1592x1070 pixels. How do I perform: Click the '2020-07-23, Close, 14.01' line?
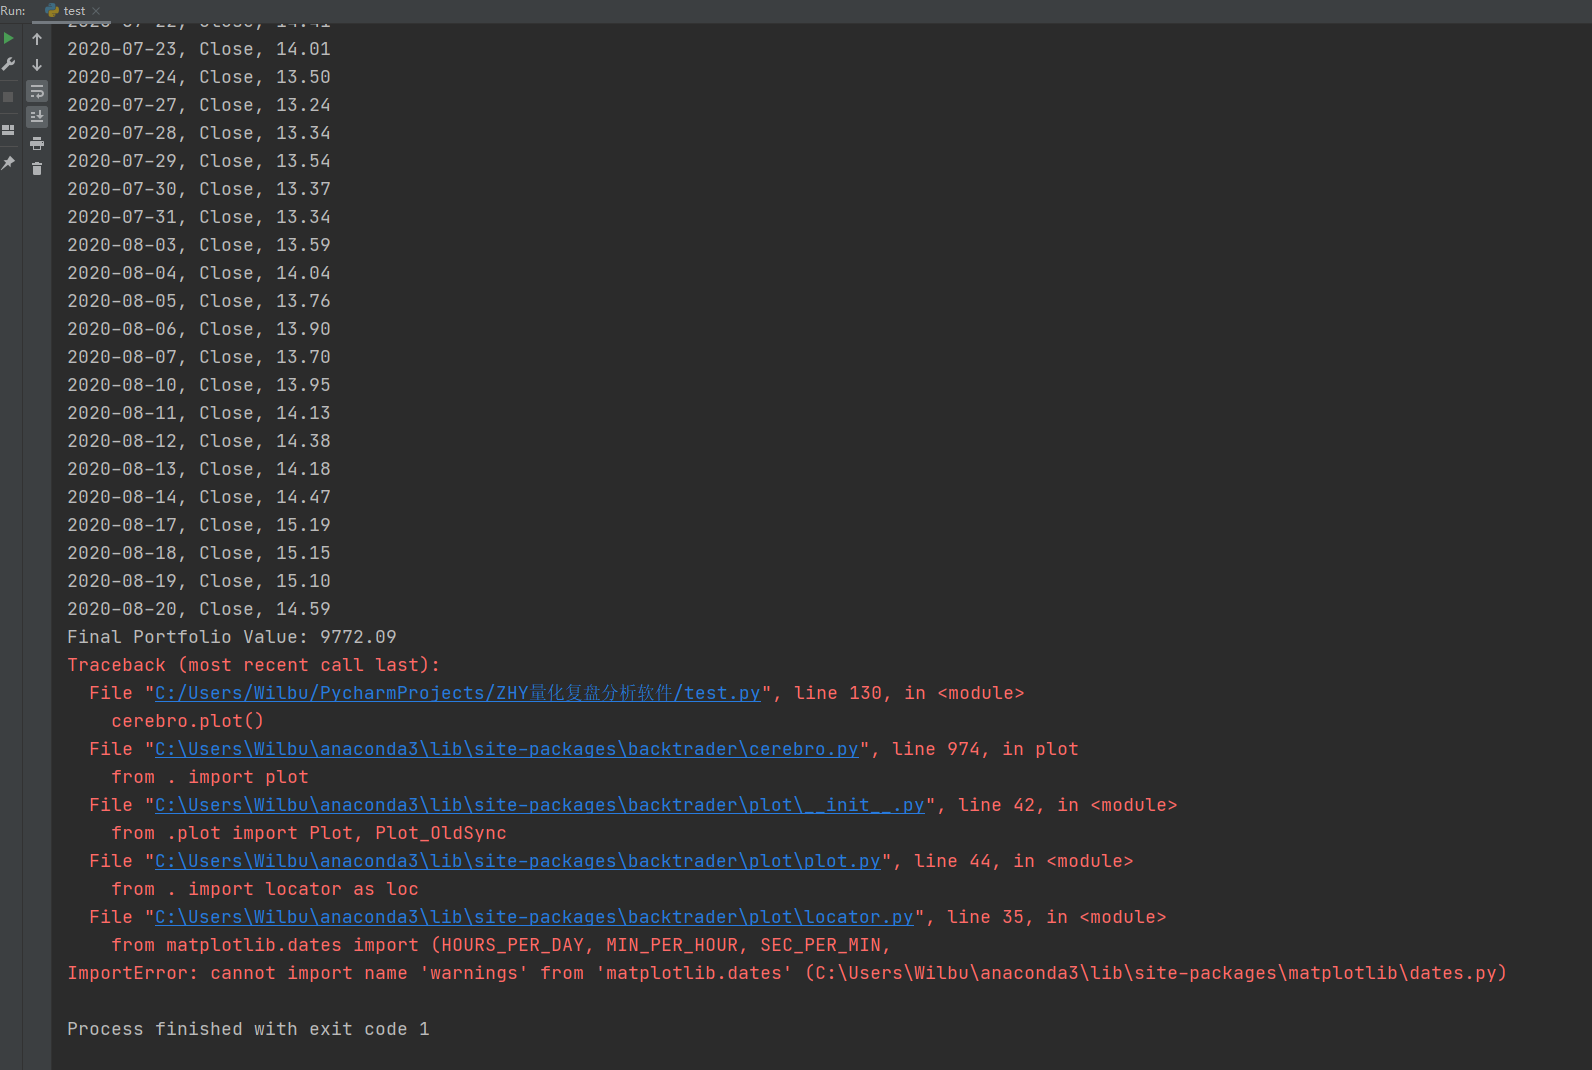[199, 49]
